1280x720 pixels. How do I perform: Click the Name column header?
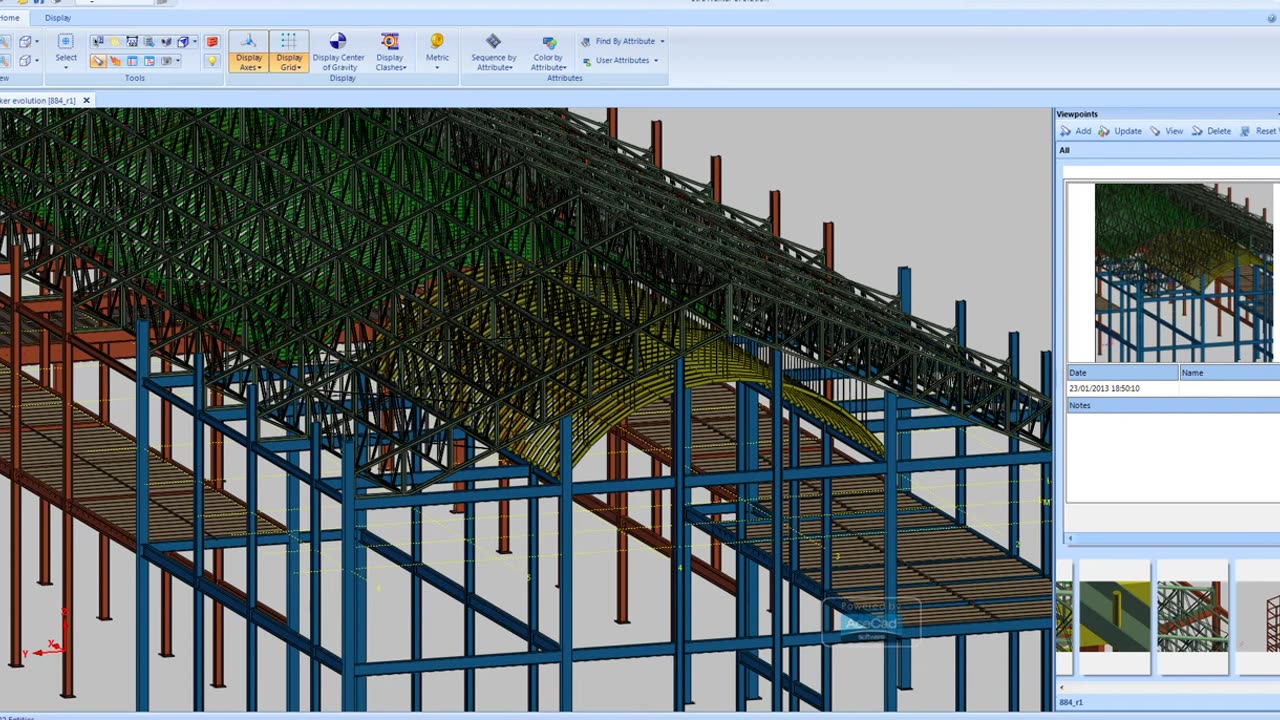tap(1230, 373)
